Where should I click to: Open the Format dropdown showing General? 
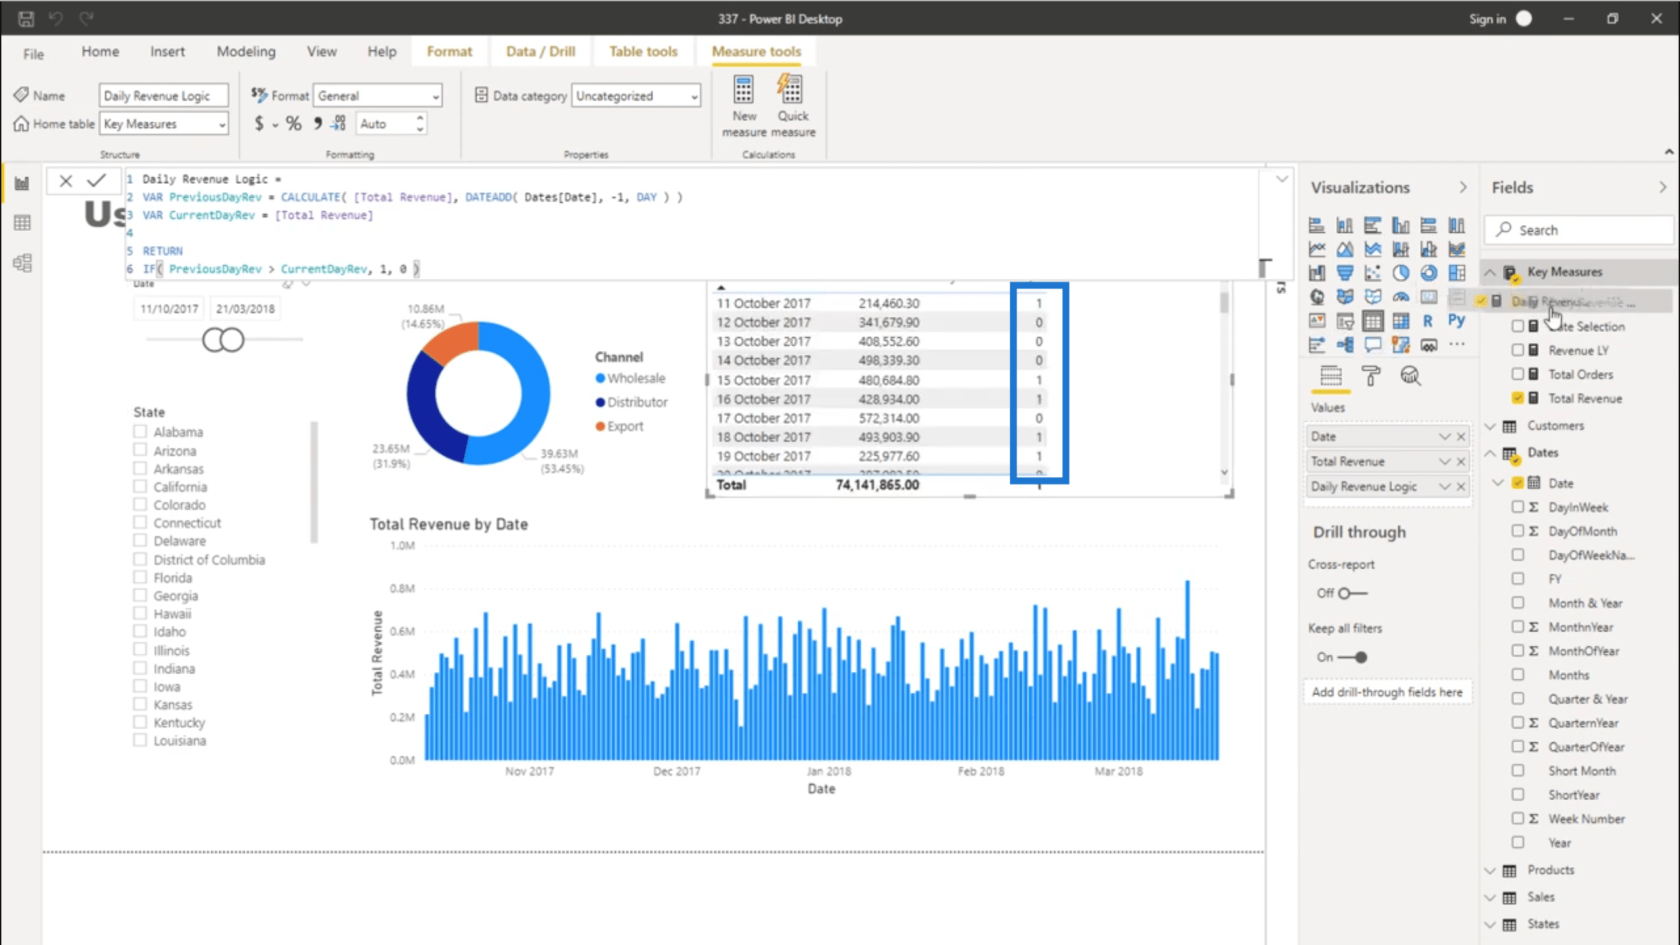coord(378,96)
